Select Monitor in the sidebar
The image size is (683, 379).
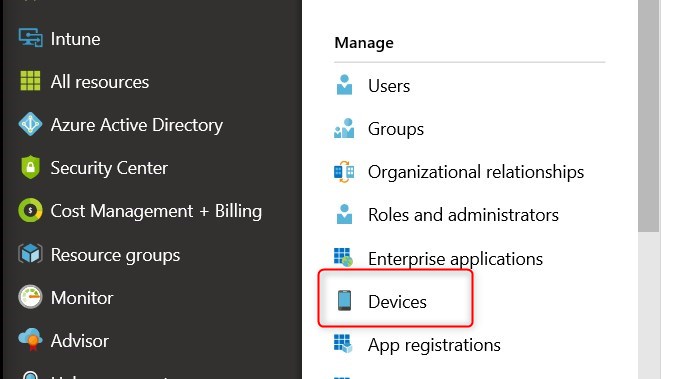[82, 298]
